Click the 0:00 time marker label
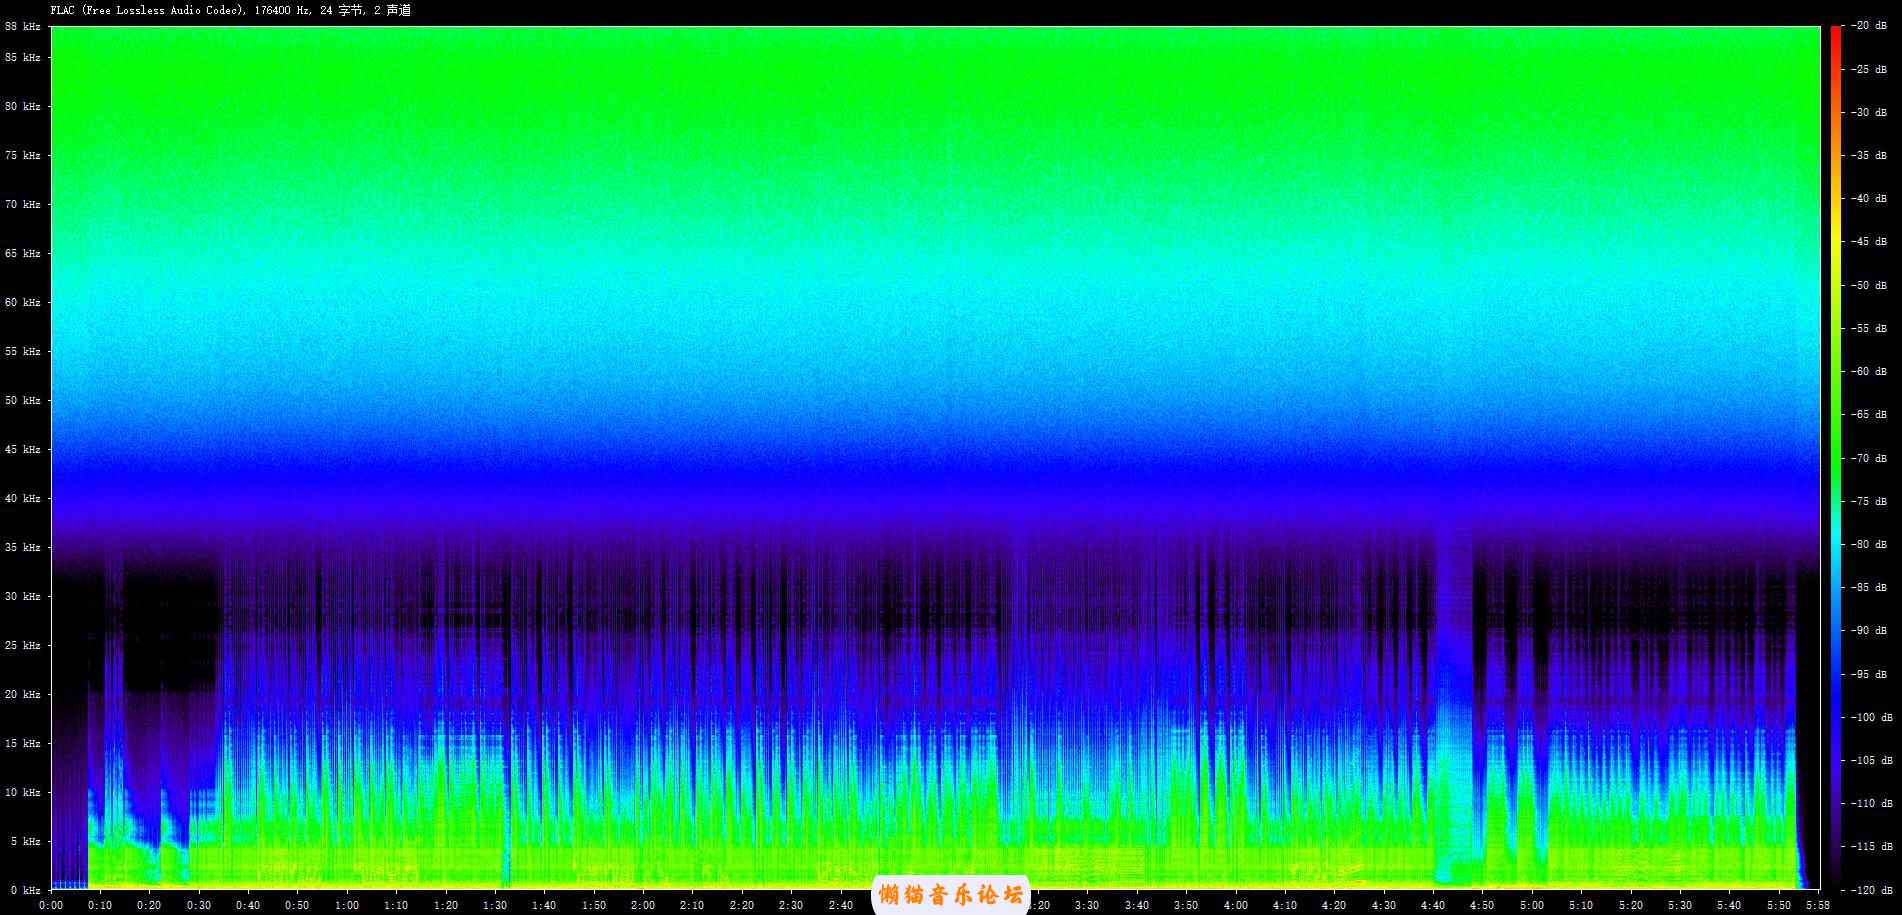This screenshot has width=1902, height=915. click(x=51, y=905)
